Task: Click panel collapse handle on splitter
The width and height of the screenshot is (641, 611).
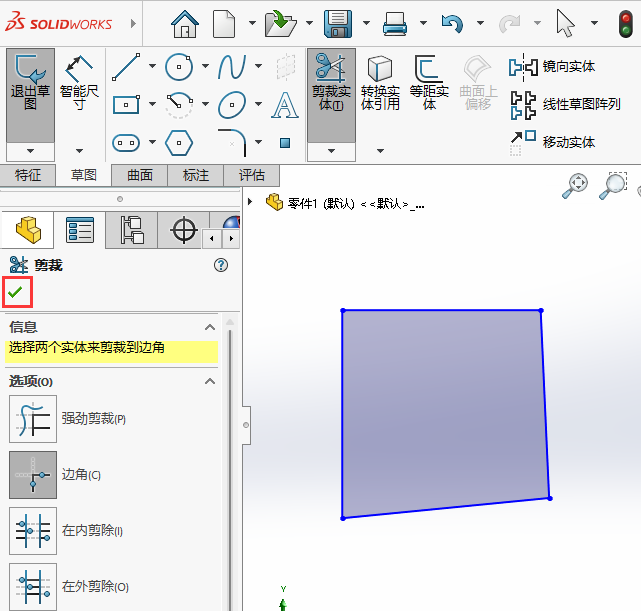Action: pyautogui.click(x=246, y=425)
